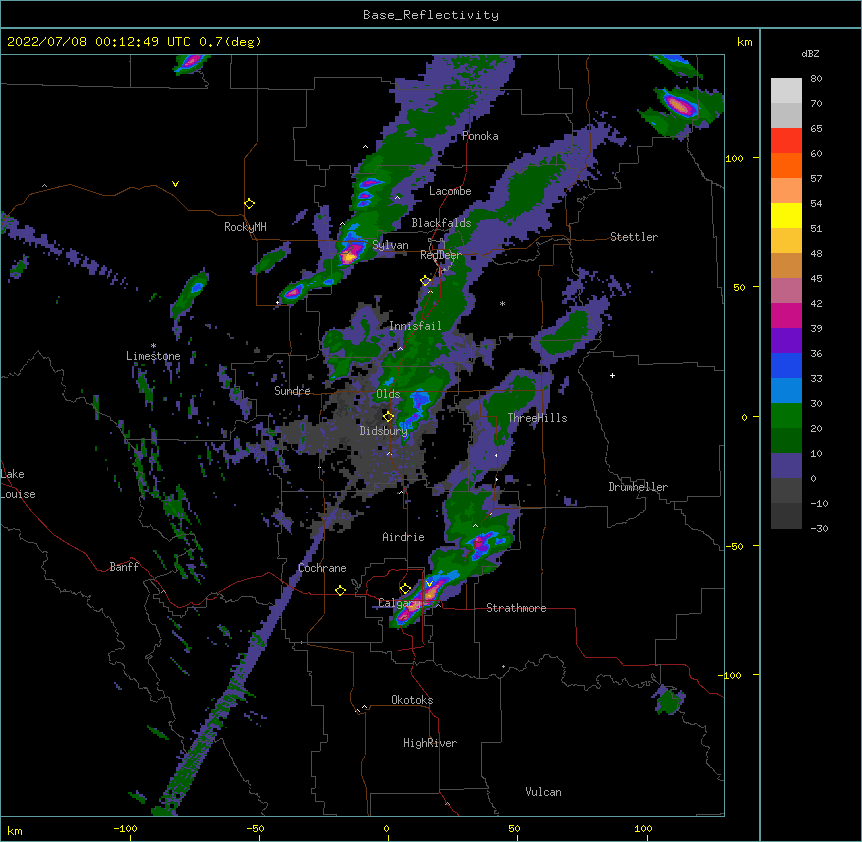This screenshot has width=862, height=842.
Task: Select the violet swatch between 10 and 0 dBZ
Action: (x=786, y=466)
